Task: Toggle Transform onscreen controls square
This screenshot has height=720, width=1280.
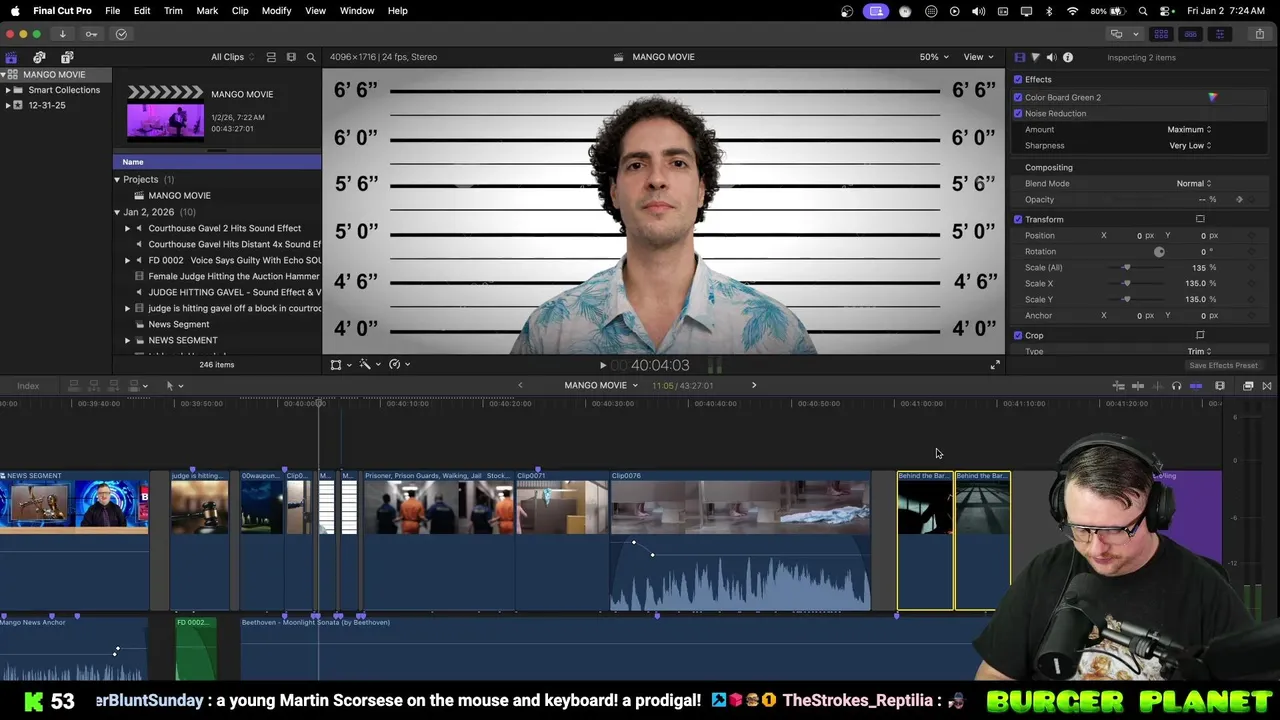Action: pyautogui.click(x=1200, y=219)
